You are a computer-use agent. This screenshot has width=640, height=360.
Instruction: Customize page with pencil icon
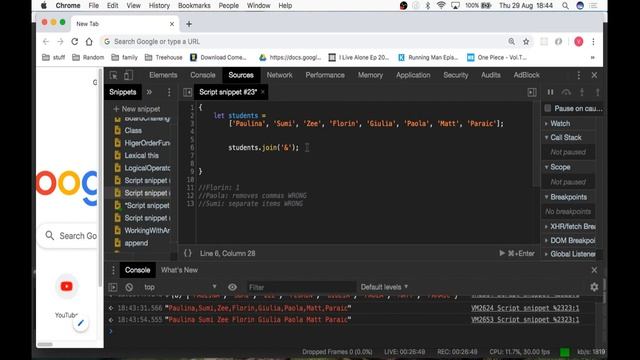click(x=81, y=324)
